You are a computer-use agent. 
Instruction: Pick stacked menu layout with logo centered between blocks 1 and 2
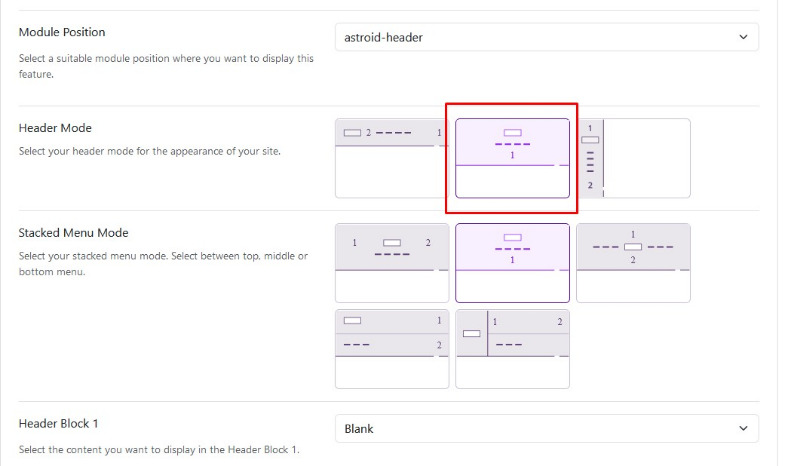tap(392, 263)
